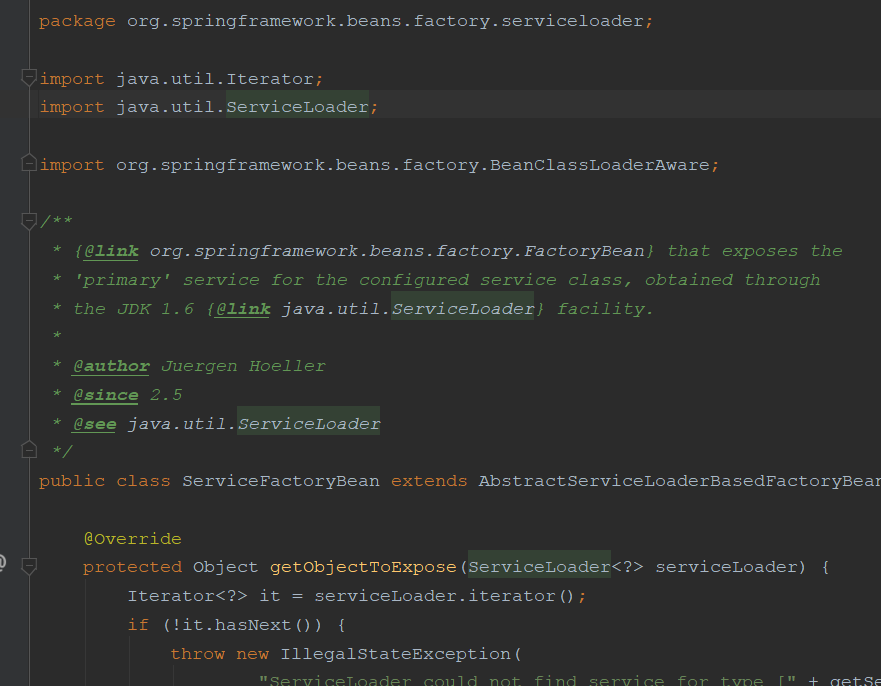The height and width of the screenshot is (686, 881).
Task: Click IllegalStateException in the throw statement
Action: click(396, 654)
